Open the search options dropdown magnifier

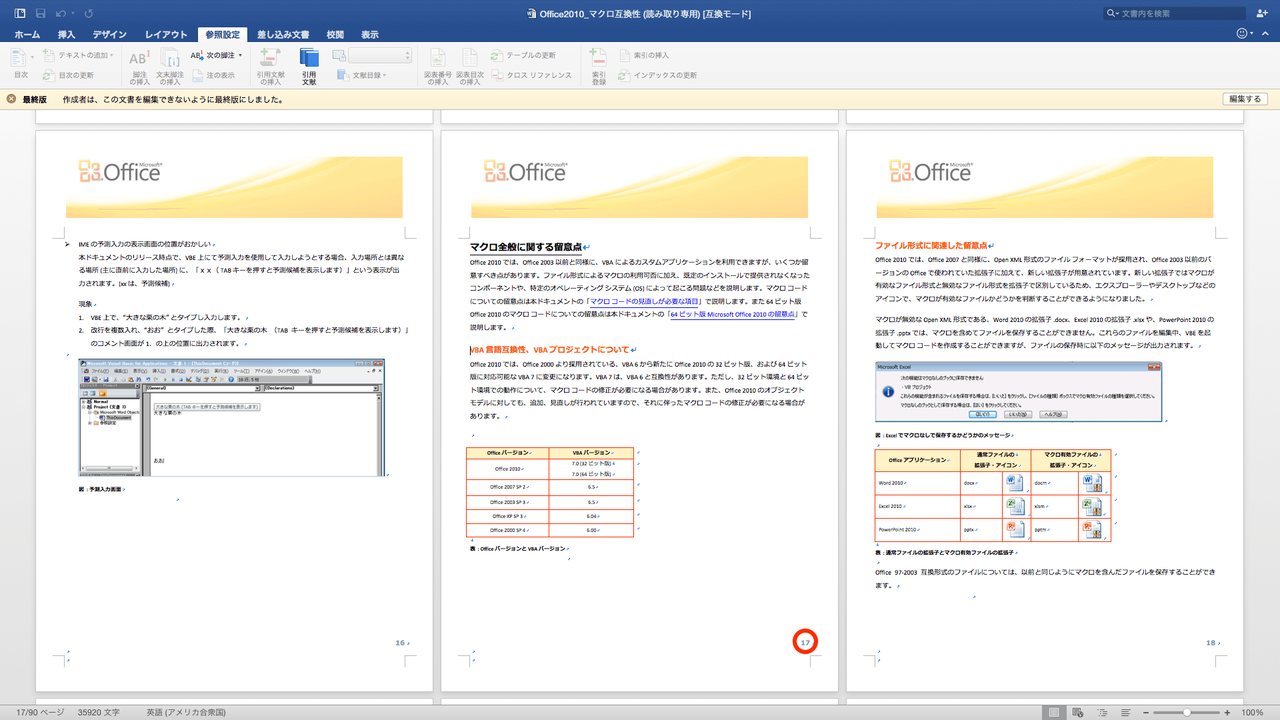click(1115, 14)
